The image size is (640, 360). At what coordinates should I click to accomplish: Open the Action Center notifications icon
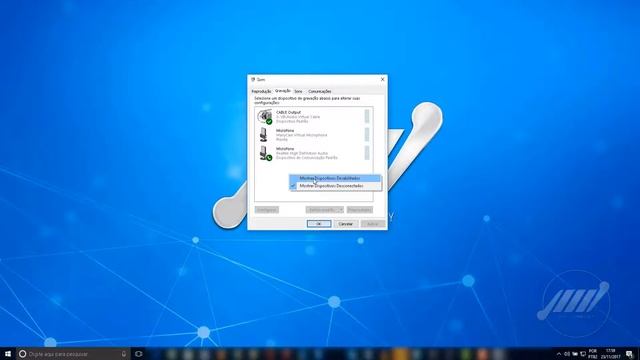629,354
